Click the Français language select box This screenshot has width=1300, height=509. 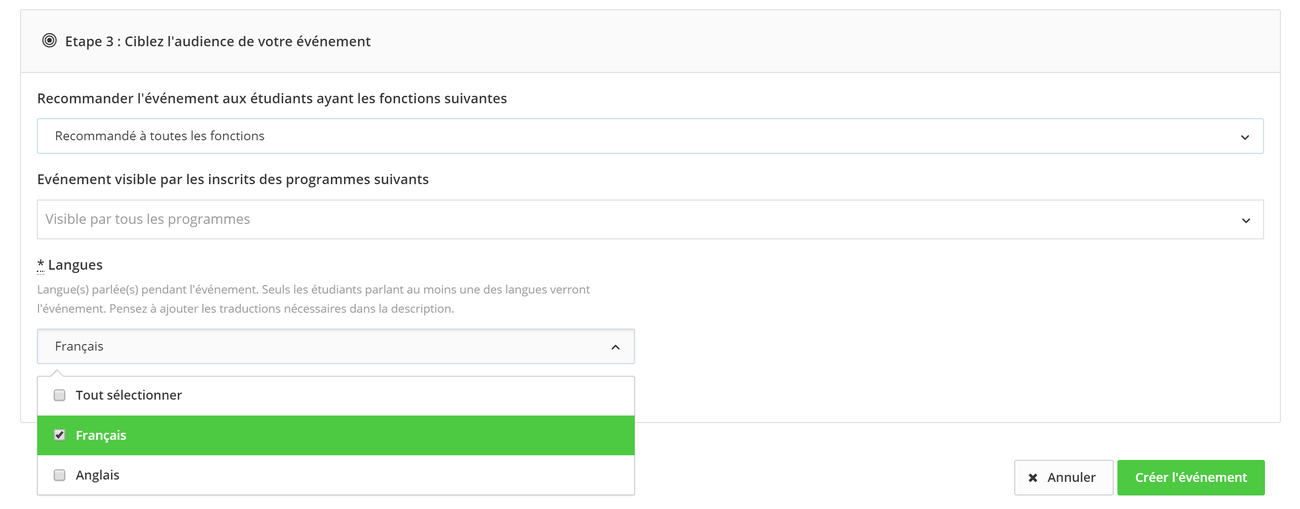pyautogui.click(x=320, y=346)
